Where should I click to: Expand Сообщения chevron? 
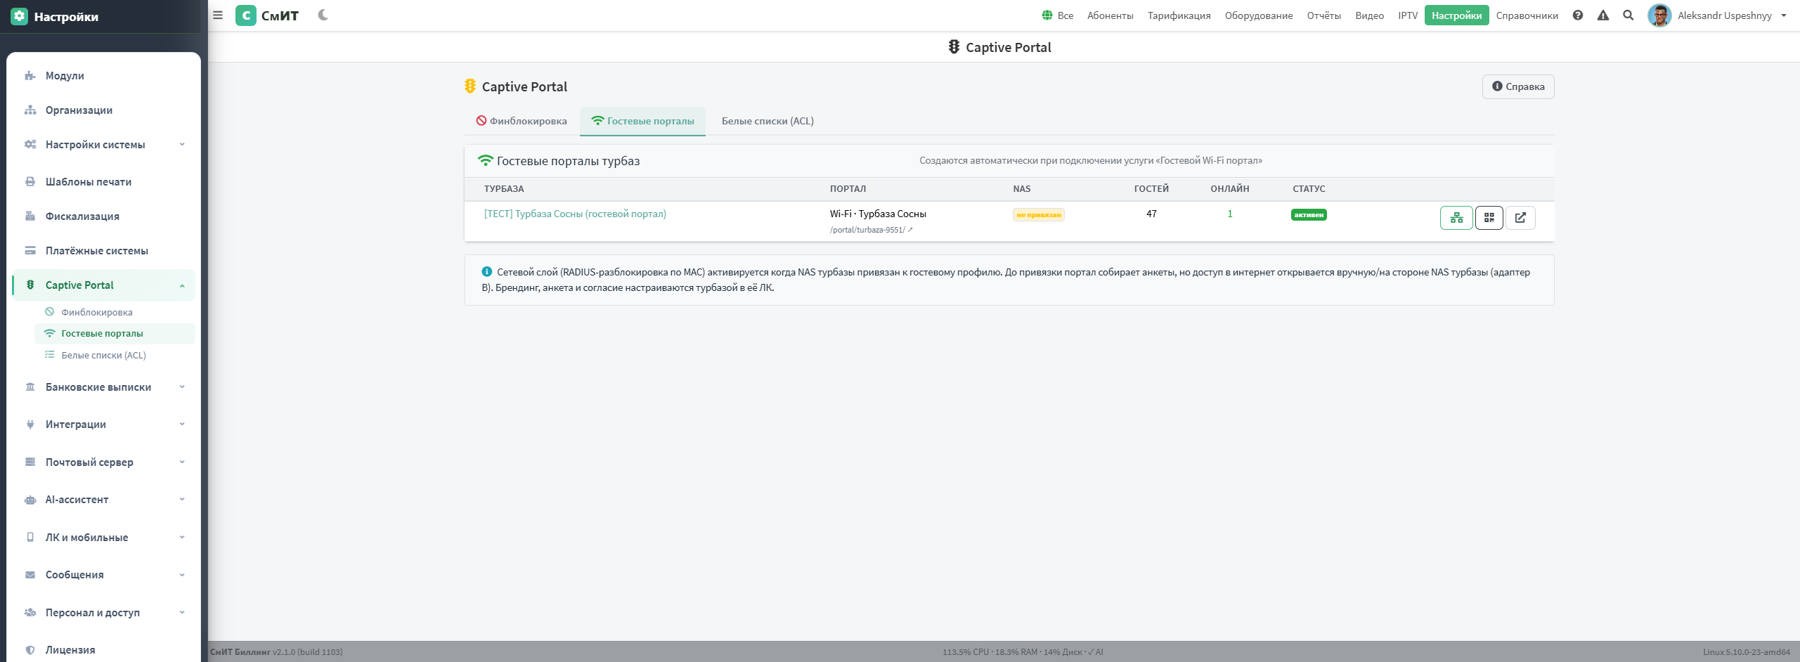182,575
